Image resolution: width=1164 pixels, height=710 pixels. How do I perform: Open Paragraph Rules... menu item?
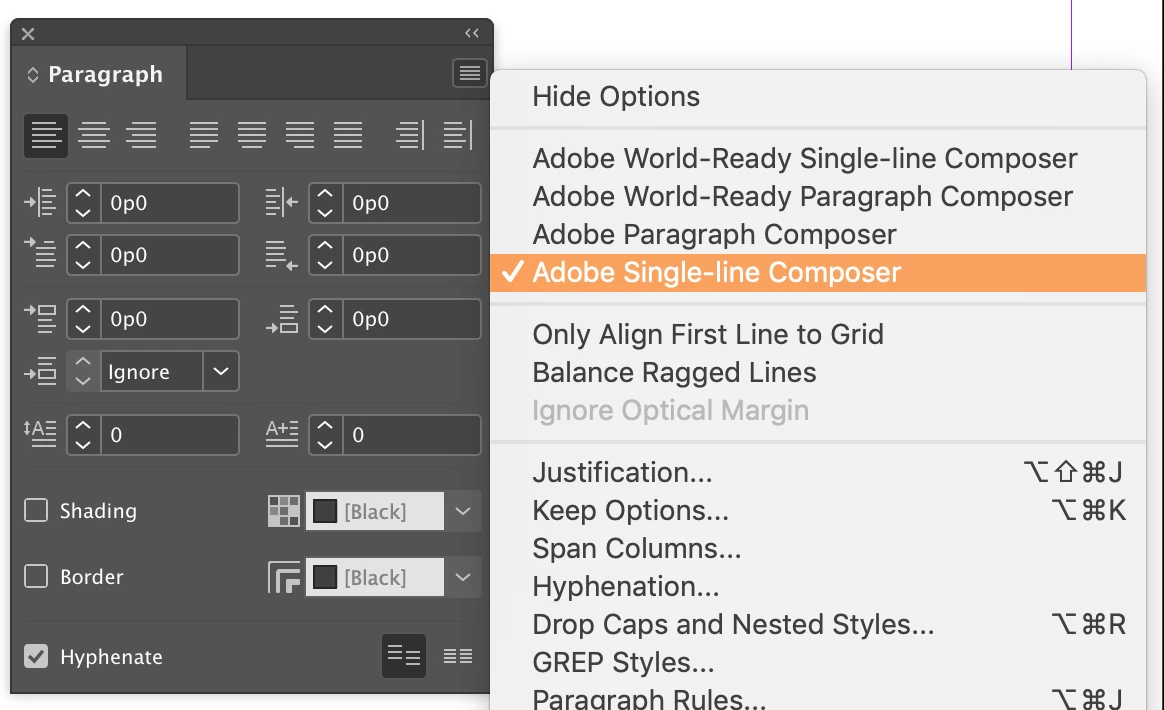pos(818,697)
